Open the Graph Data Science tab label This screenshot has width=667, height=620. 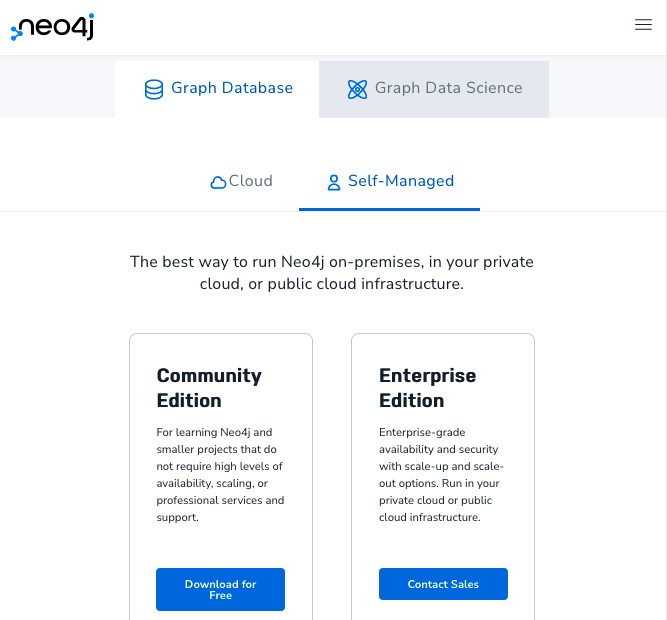pos(448,88)
